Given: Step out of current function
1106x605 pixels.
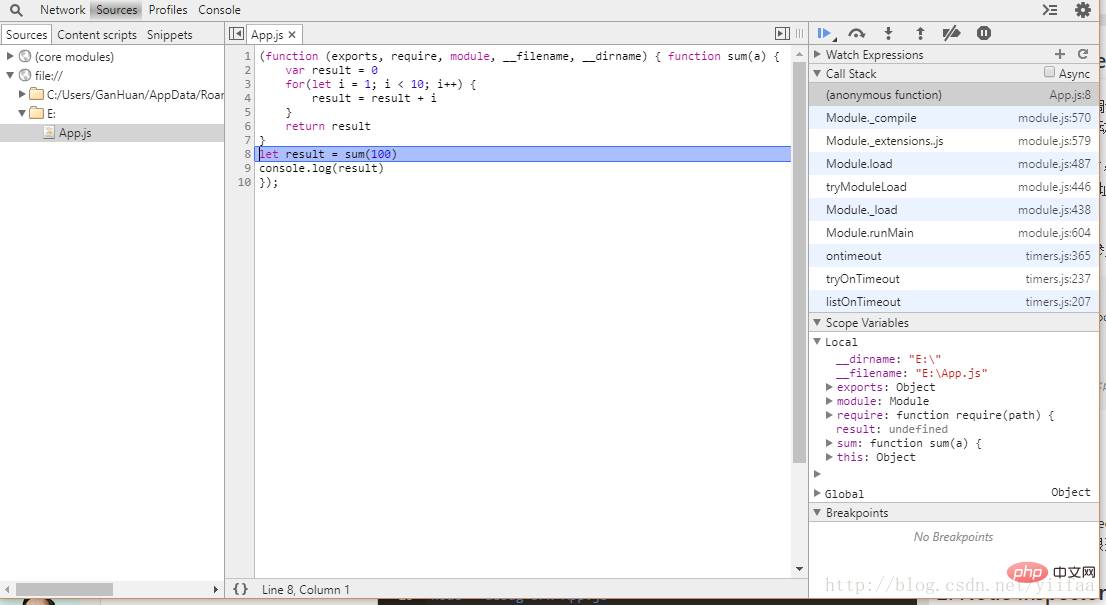Looking at the screenshot, I should (x=920, y=33).
